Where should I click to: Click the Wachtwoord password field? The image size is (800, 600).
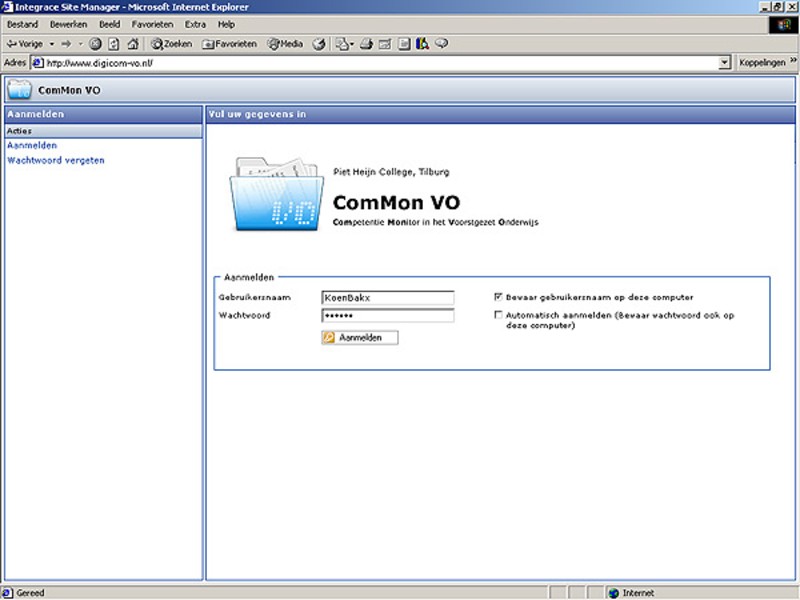pyautogui.click(x=387, y=315)
